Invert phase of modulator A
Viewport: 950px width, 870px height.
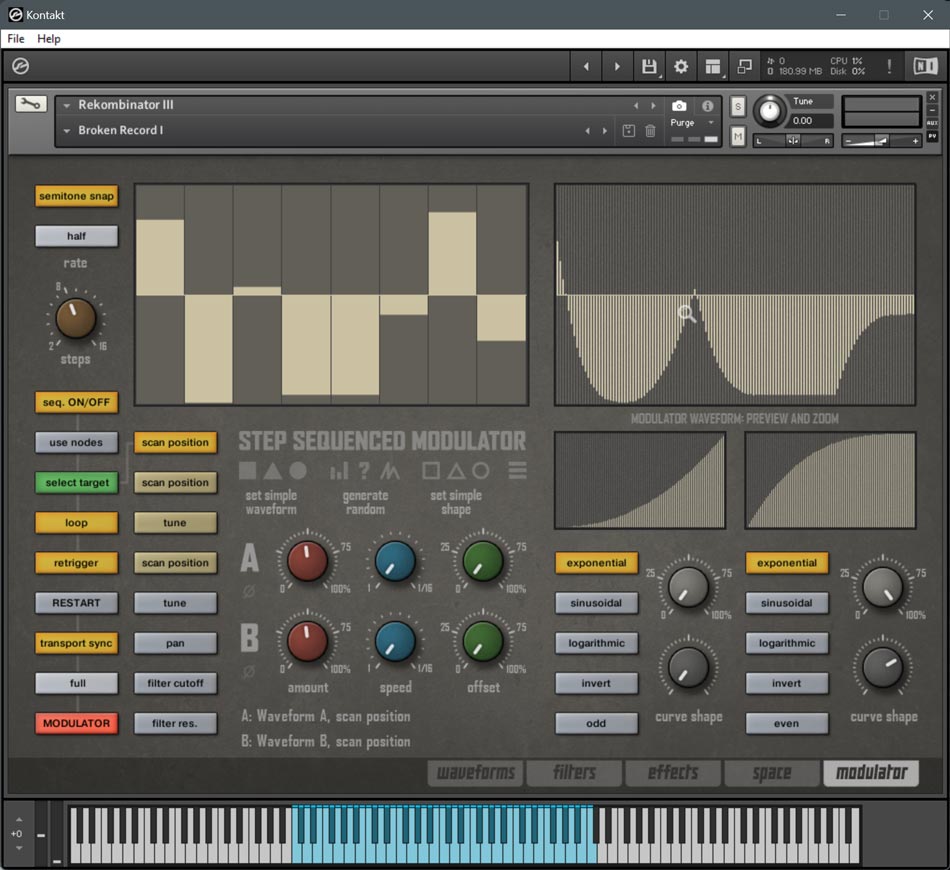point(249,591)
